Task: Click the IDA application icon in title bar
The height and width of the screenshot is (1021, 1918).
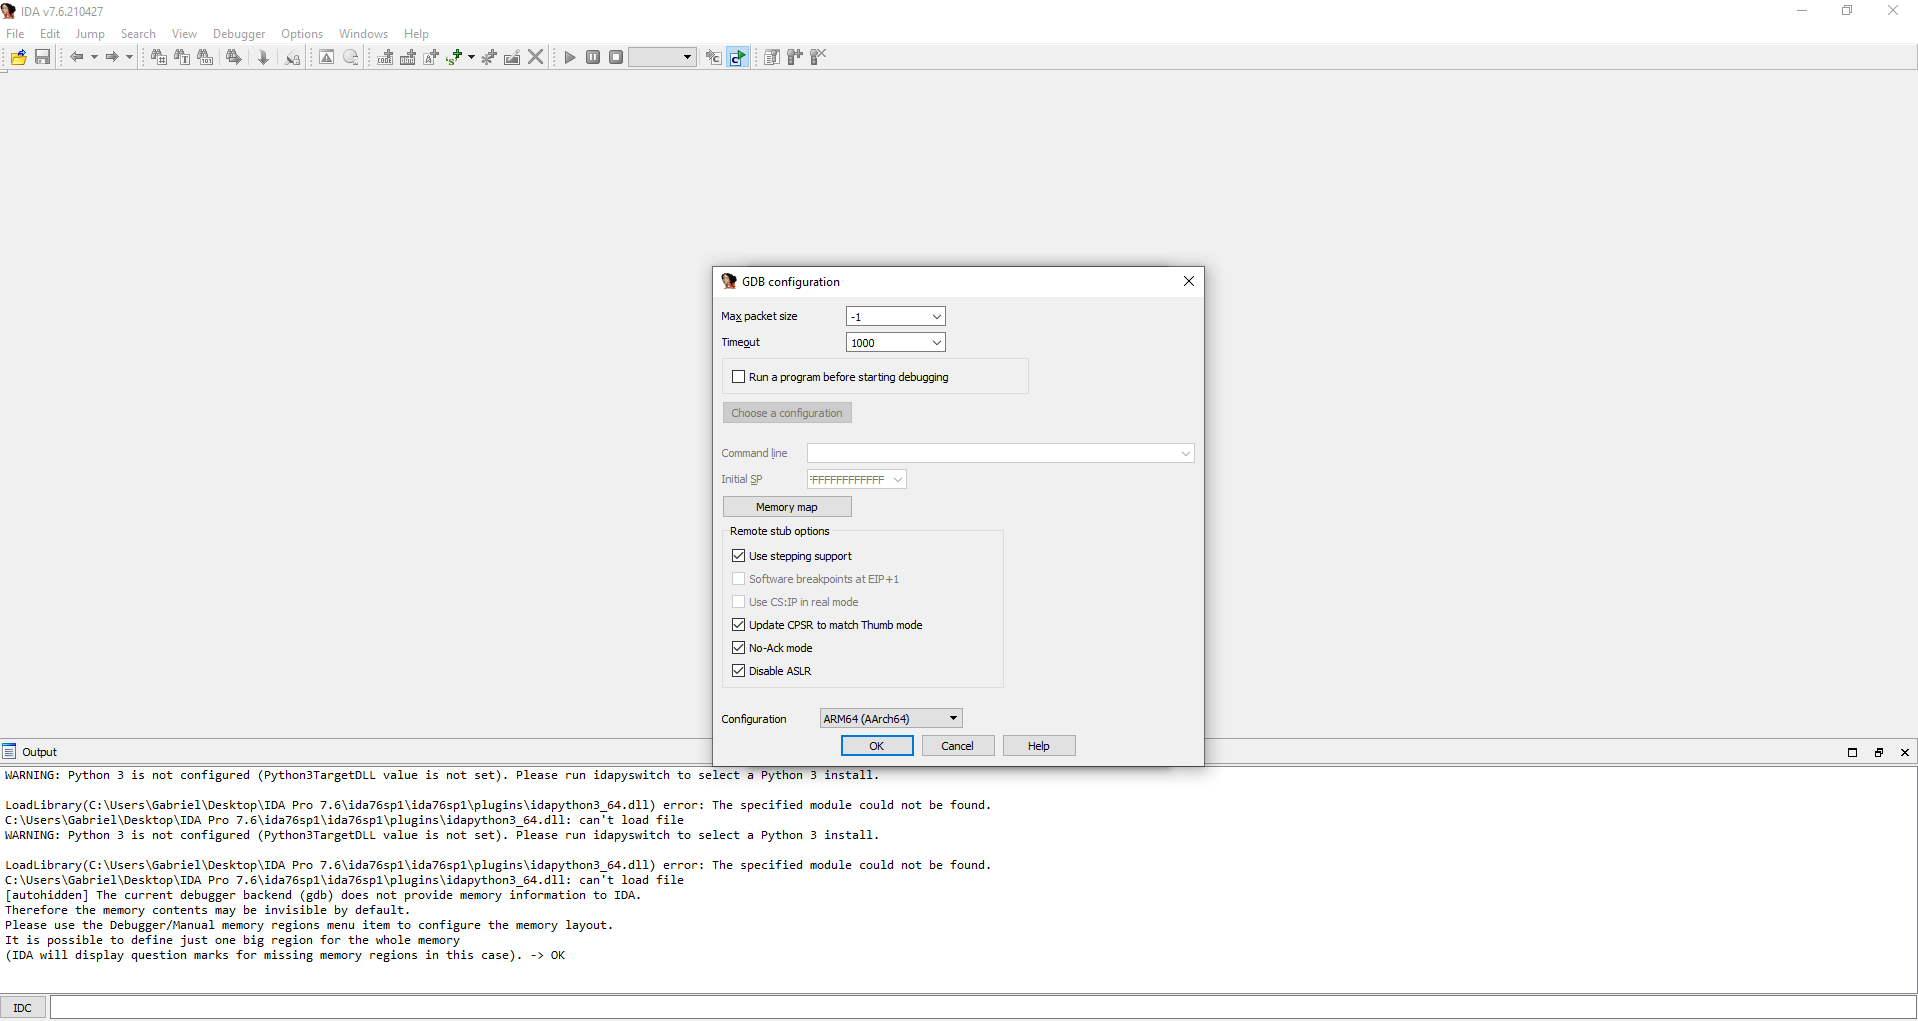Action: point(9,11)
